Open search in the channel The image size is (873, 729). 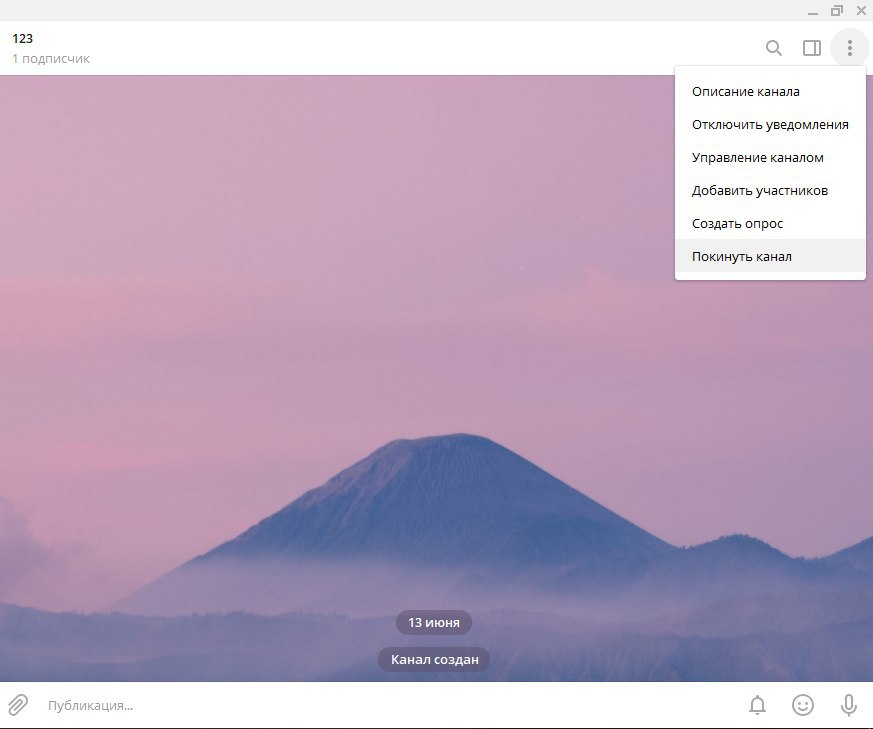[x=773, y=48]
